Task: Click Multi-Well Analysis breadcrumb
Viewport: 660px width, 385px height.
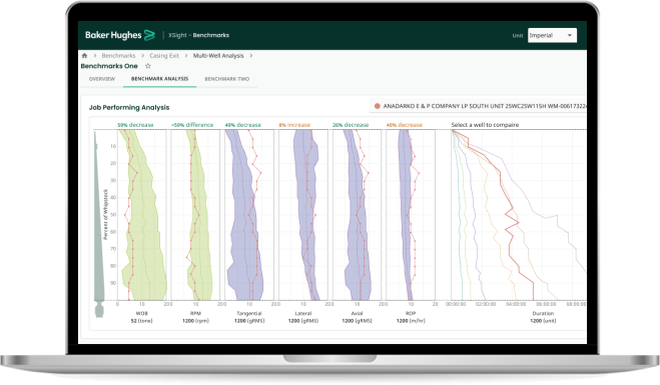Action: (x=218, y=56)
